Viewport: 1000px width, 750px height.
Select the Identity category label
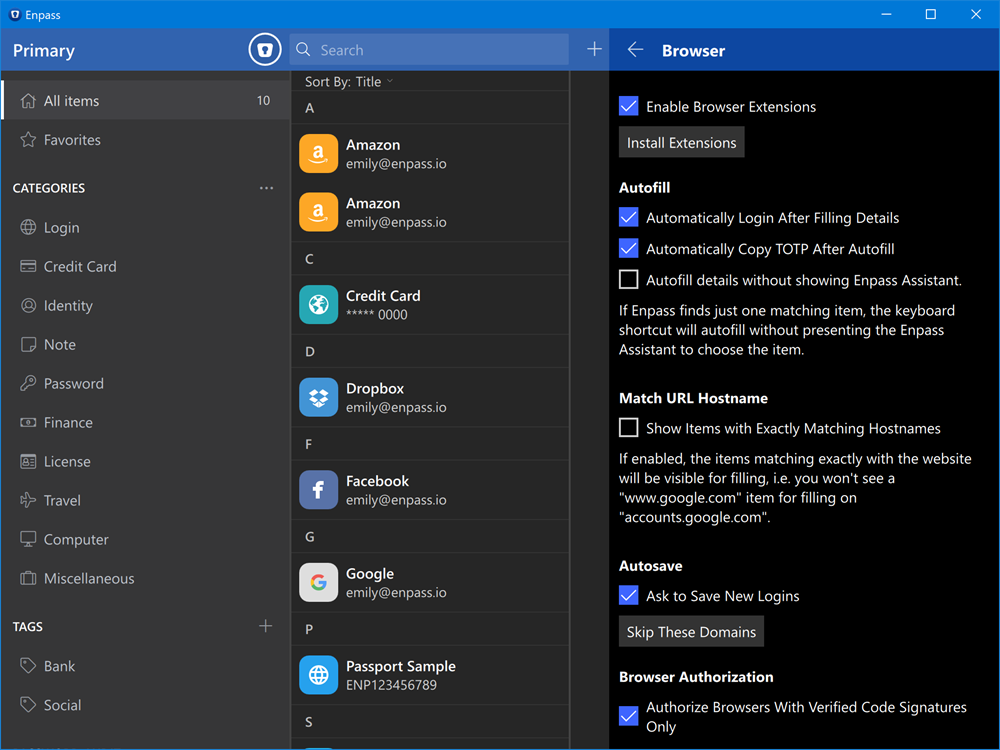(68, 305)
